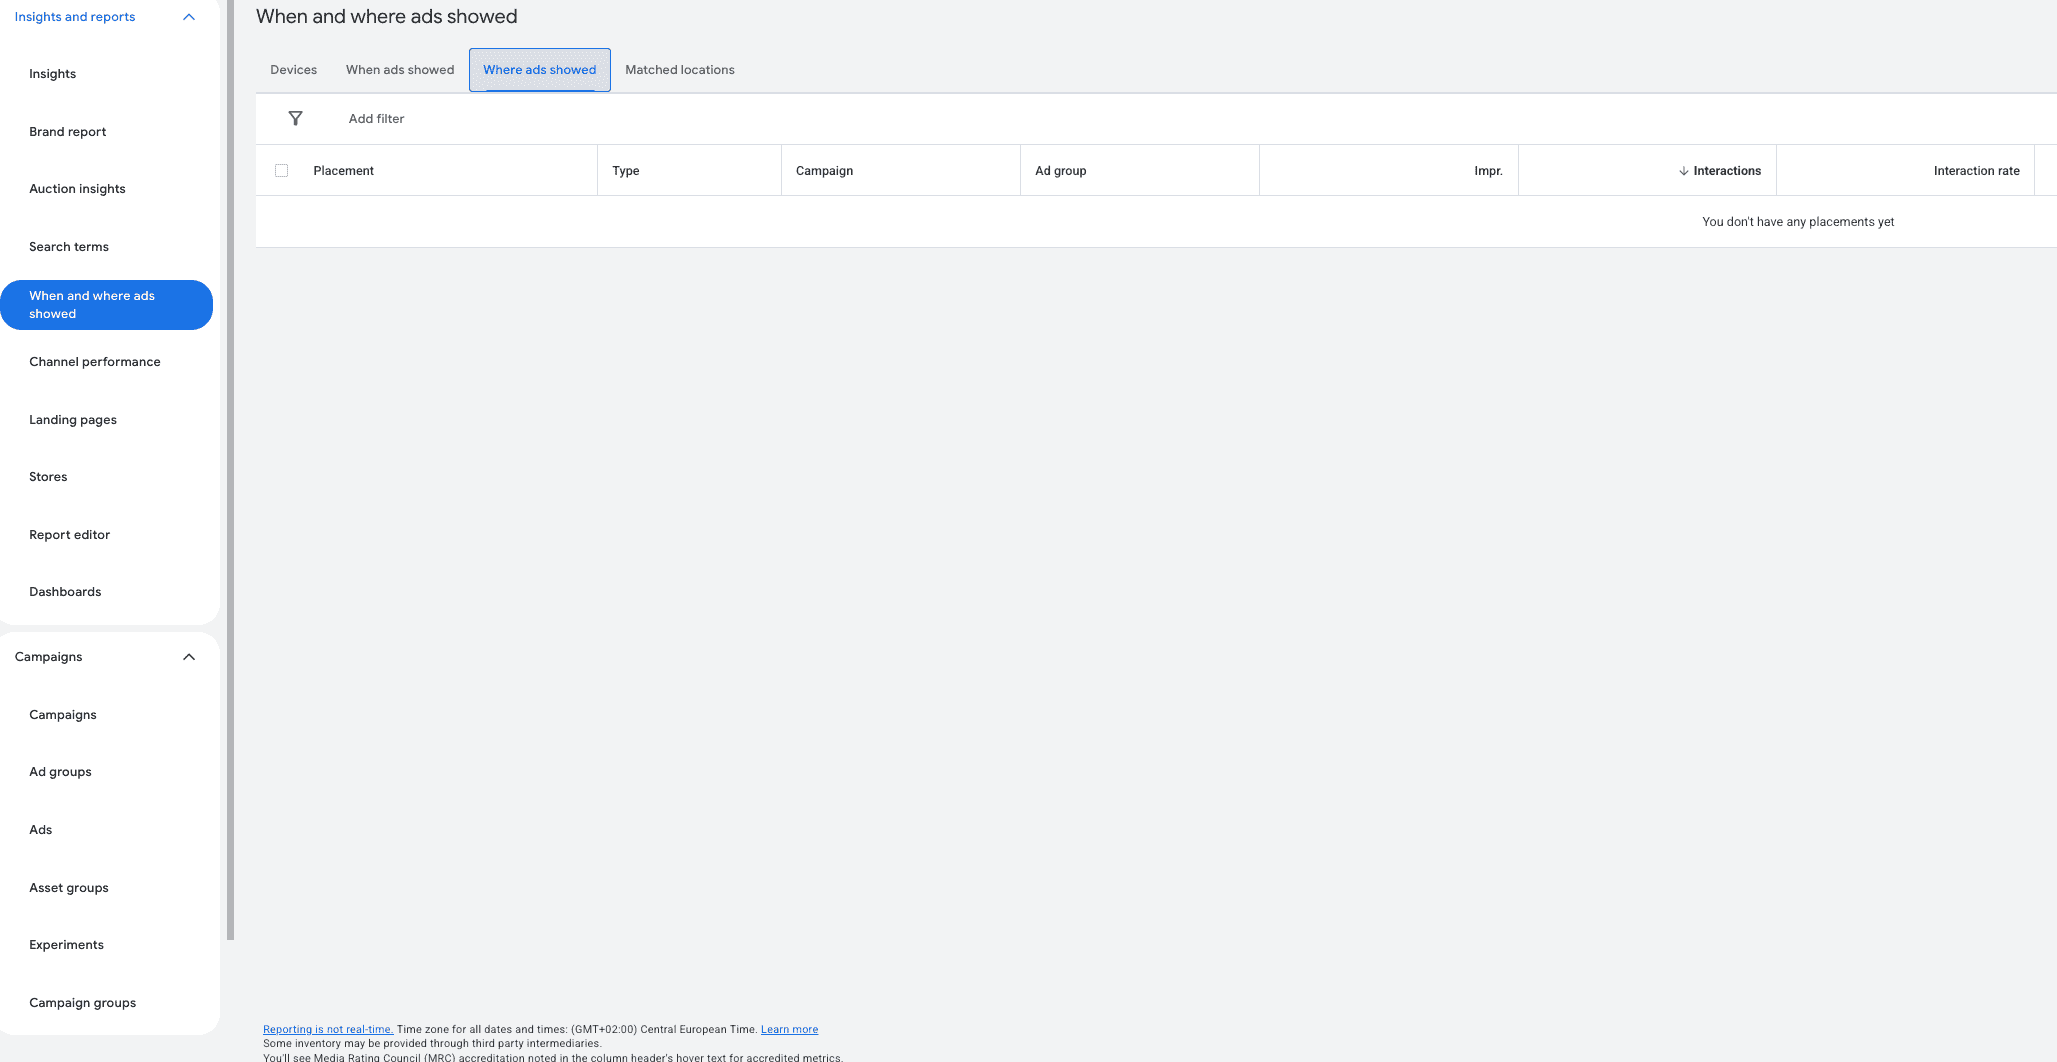Click the 'You don't have any placements yet' text
Screen dimensions: 2057x1062
click(1798, 222)
